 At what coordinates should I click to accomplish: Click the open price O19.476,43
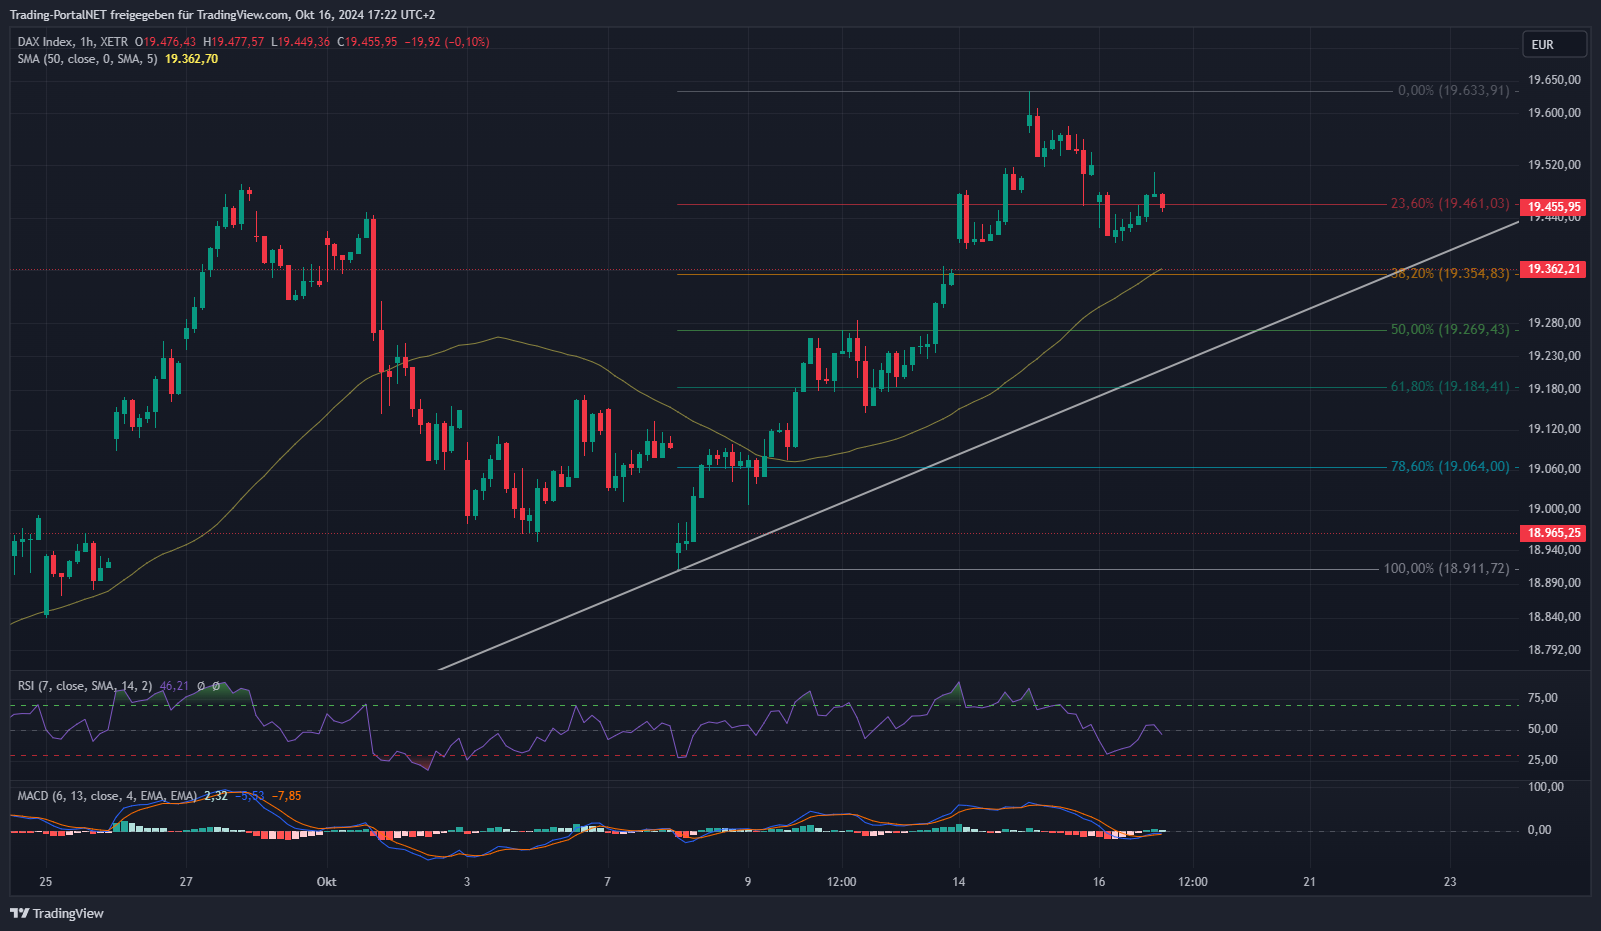tap(165, 42)
